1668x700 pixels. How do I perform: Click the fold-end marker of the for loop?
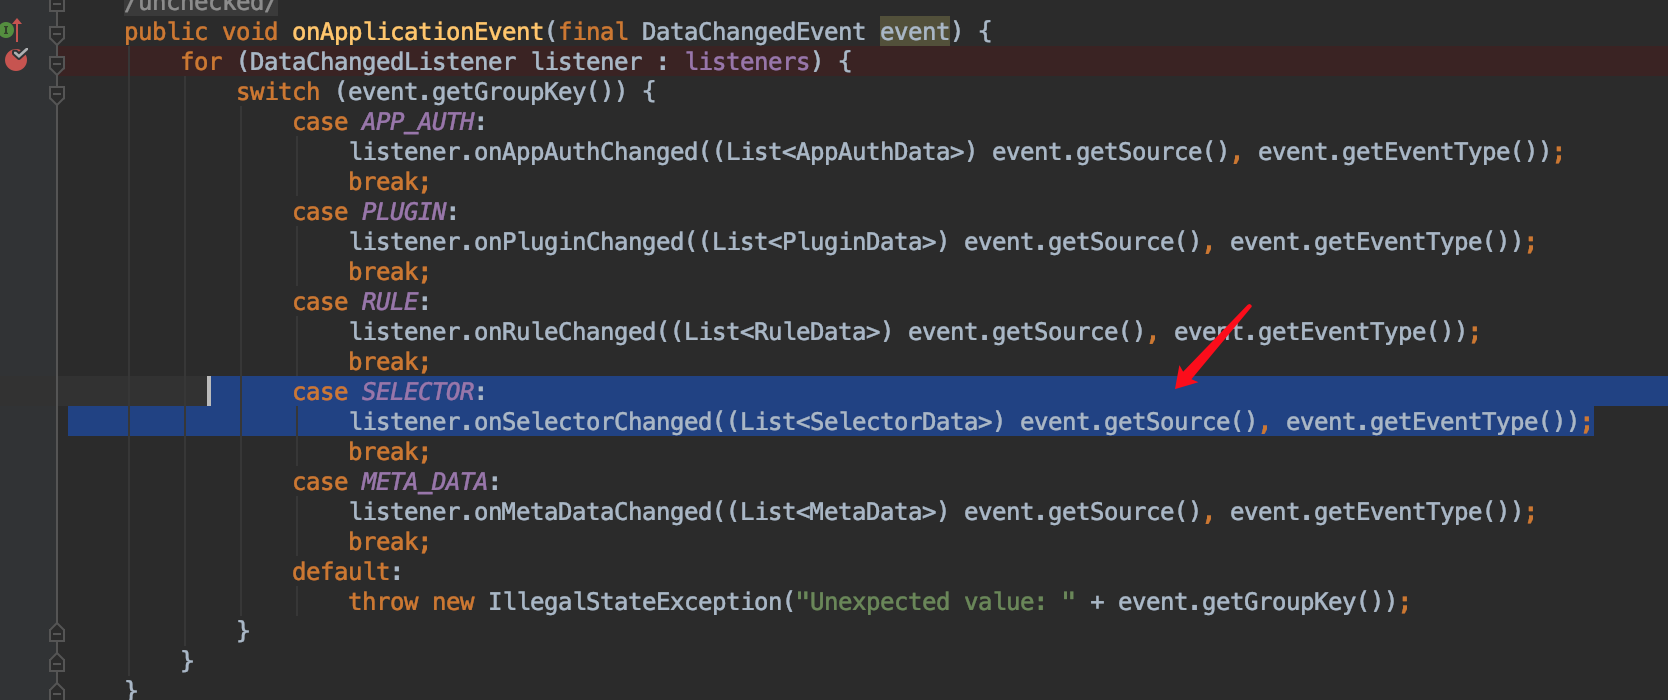tap(57, 662)
